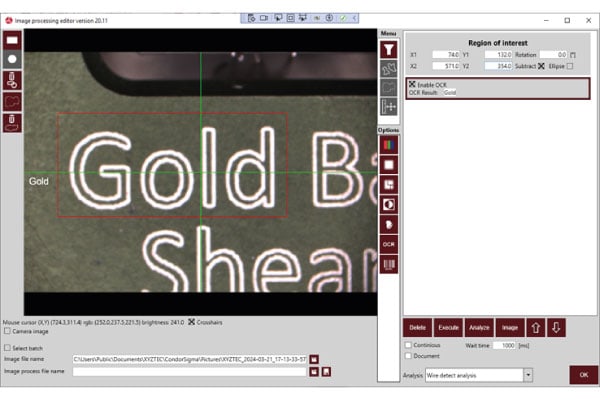Browse for image file name
The height and width of the screenshot is (400, 600).
(x=314, y=358)
